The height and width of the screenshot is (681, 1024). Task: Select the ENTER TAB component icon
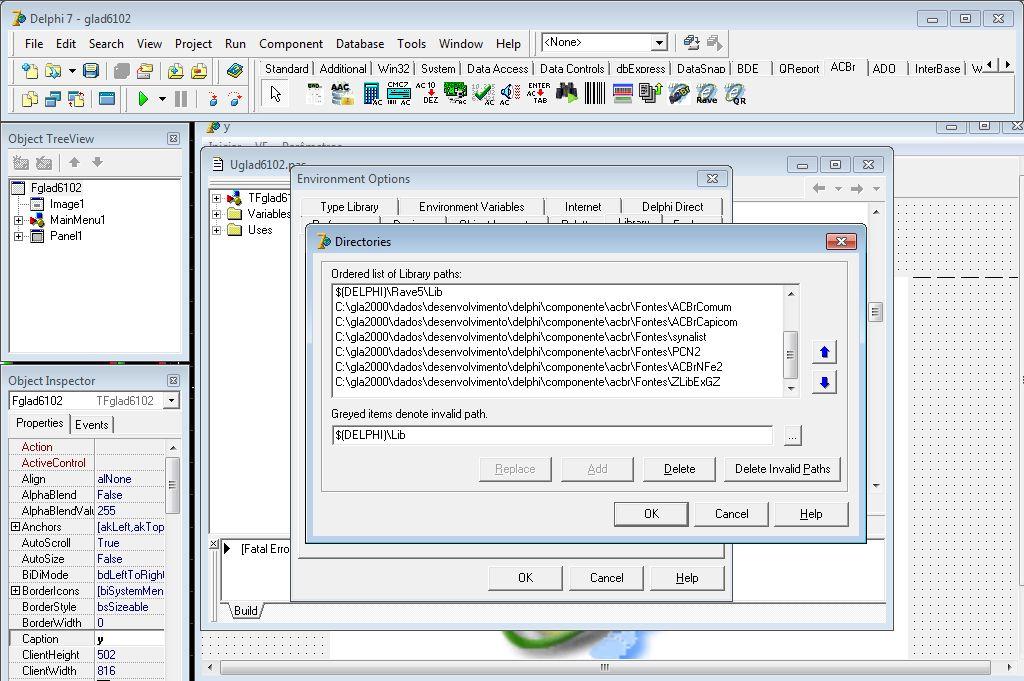tap(539, 94)
